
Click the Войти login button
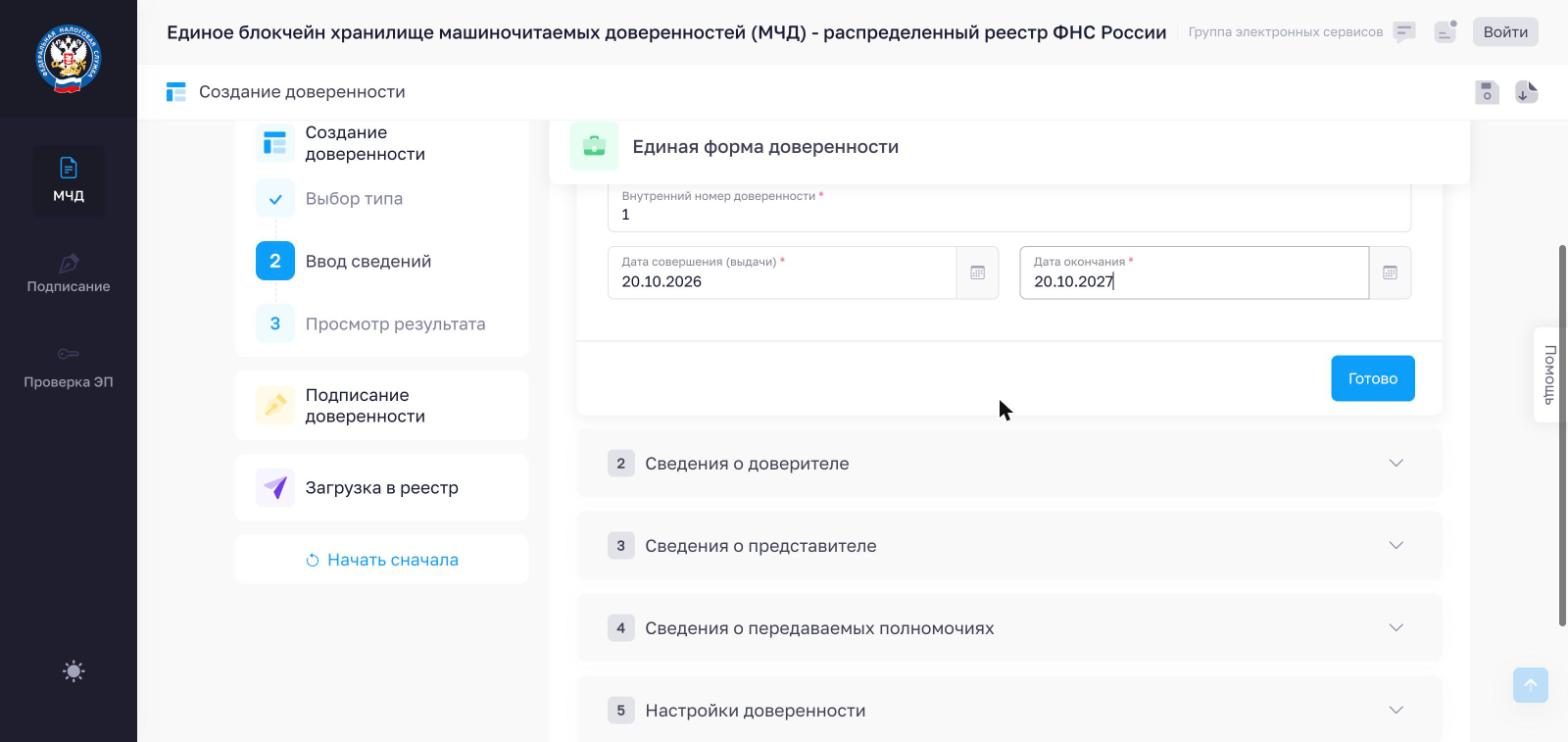point(1505,32)
